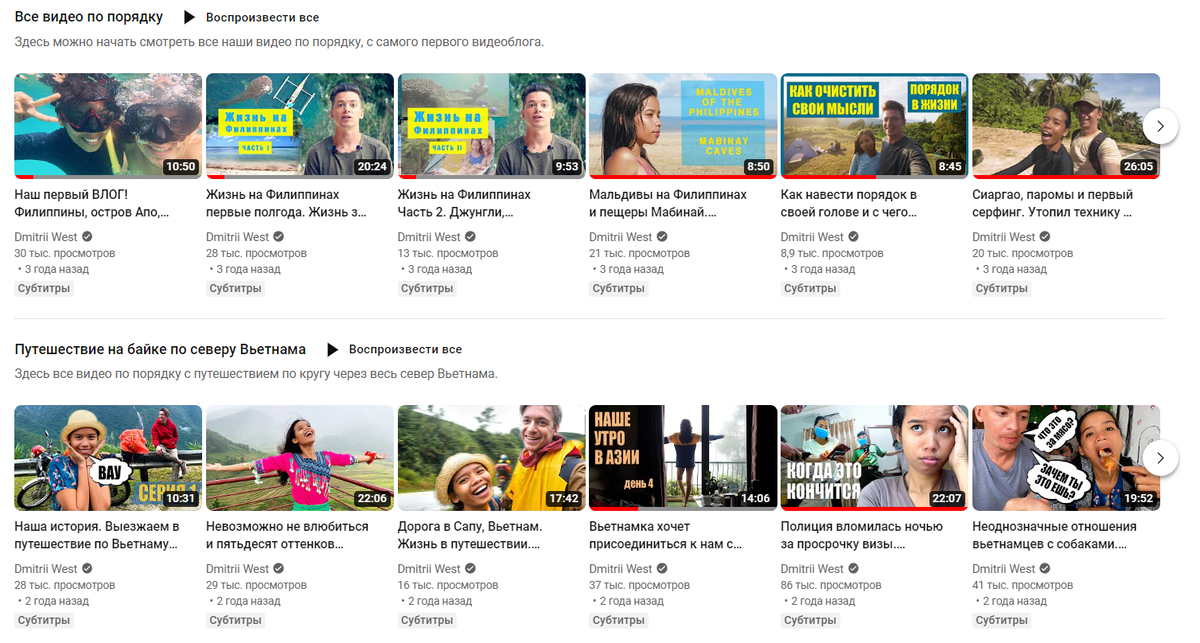Click title 'Наш первый ВЛОГ! Филиппины, остров Апо'
The image size is (1200, 643).
92,203
